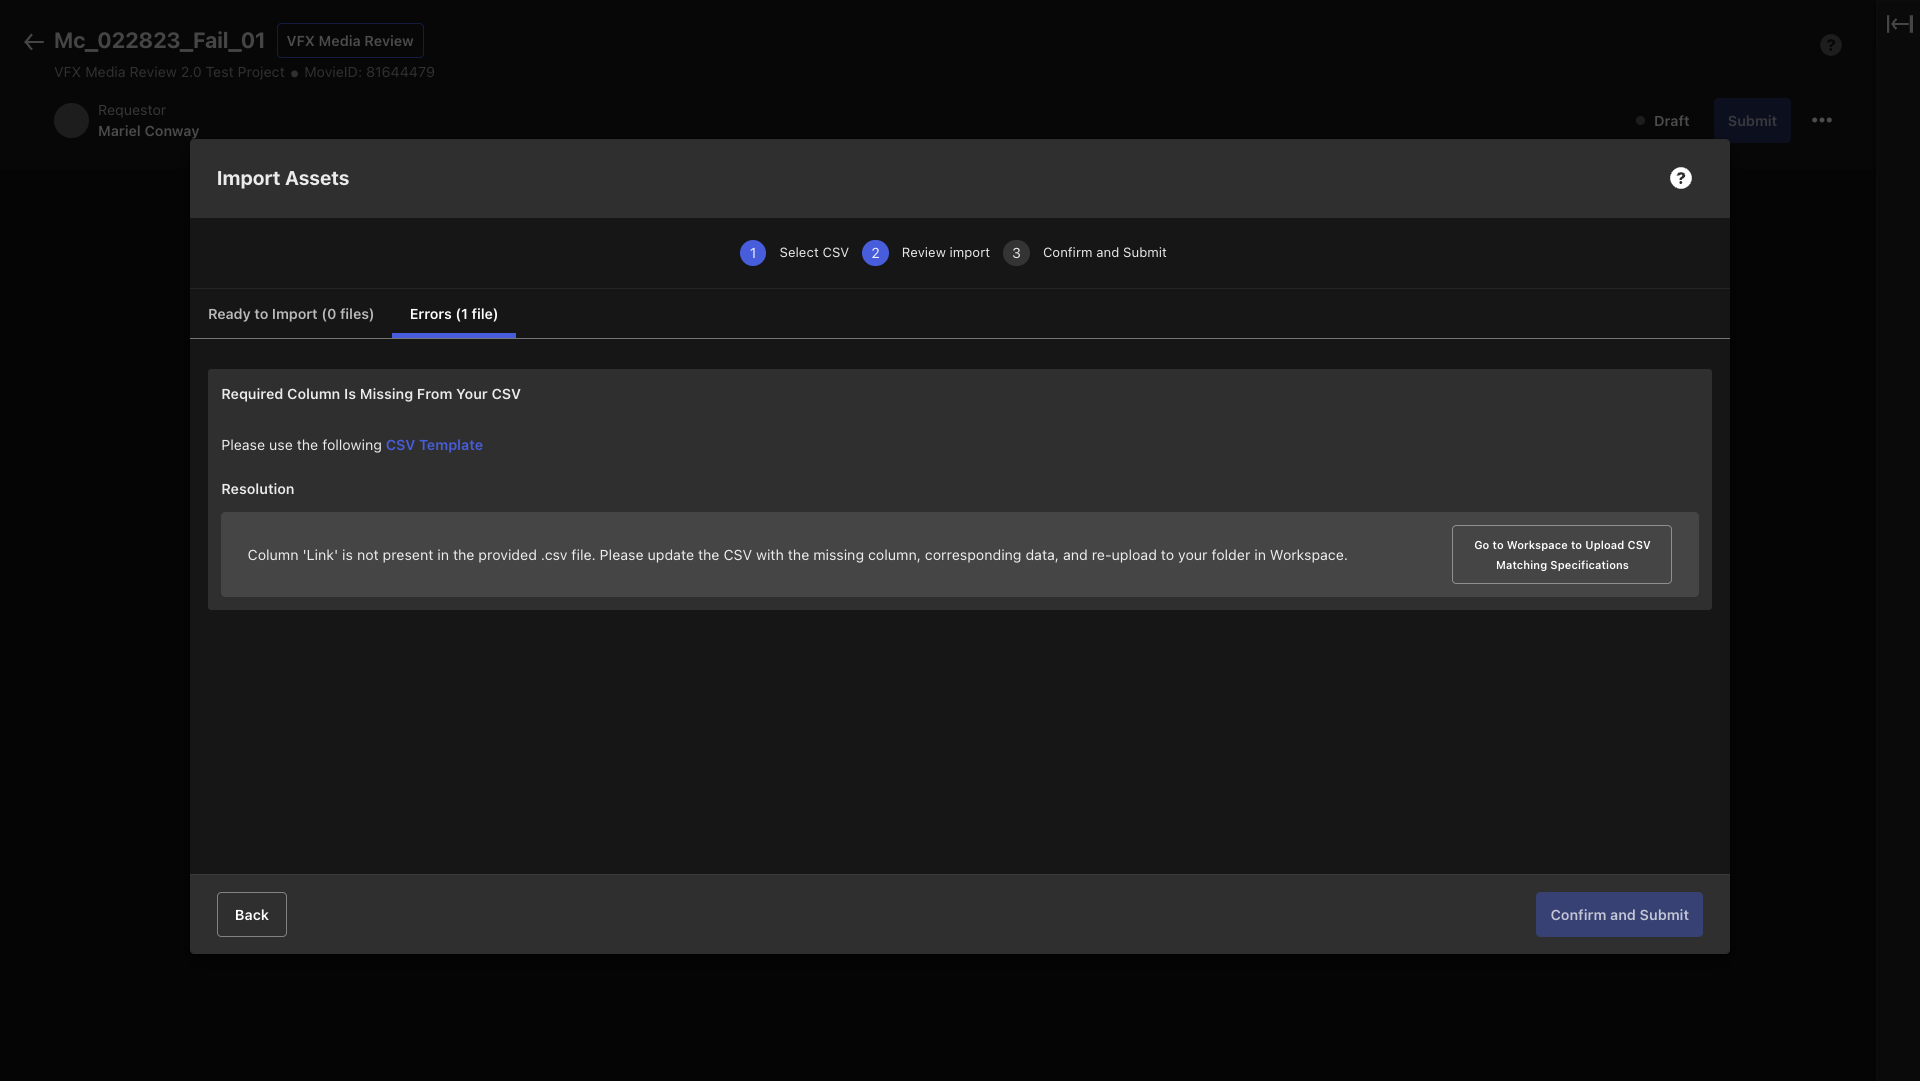Click the MovieID project identifier text
This screenshot has width=1920, height=1081.
[x=369, y=73]
